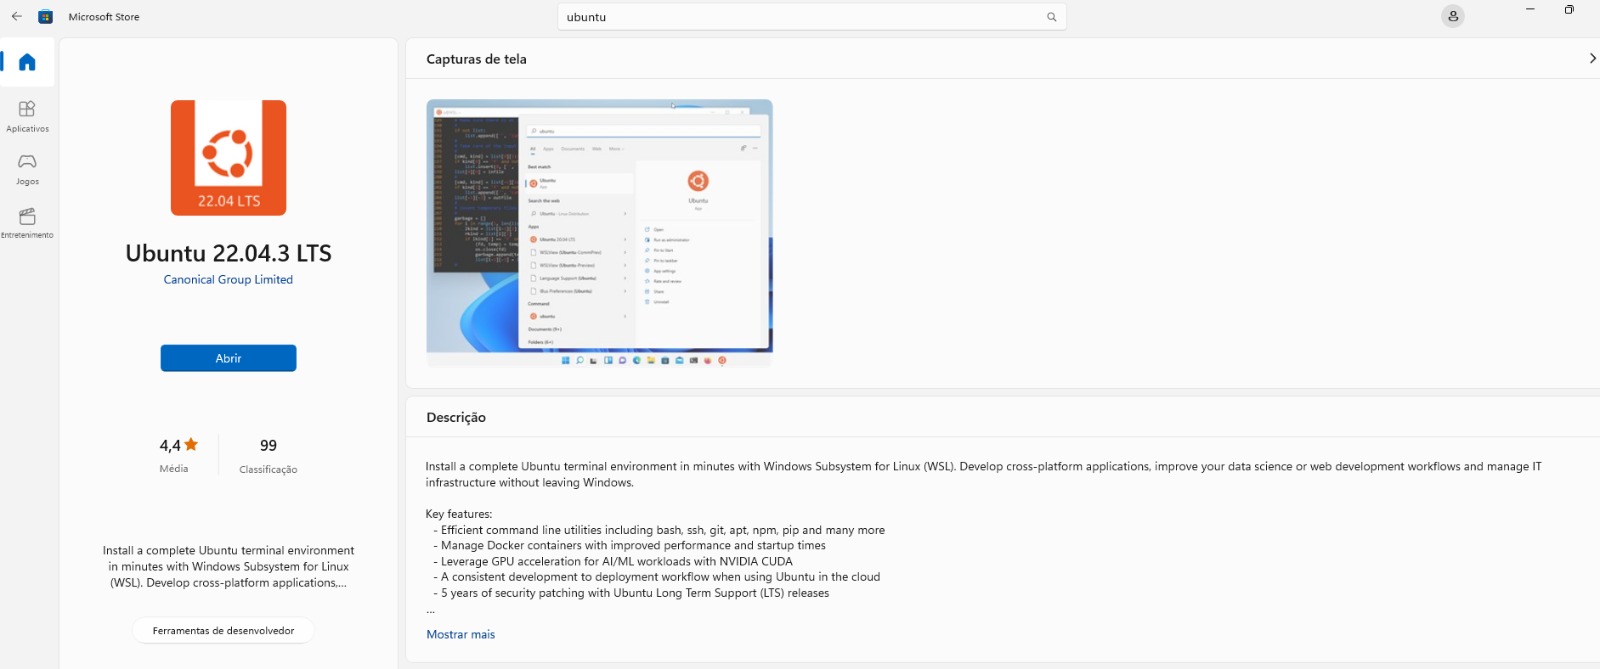The height and width of the screenshot is (669, 1600).
Task: Click the Ferramentas de desenvolvedor tag
Action: 223,631
